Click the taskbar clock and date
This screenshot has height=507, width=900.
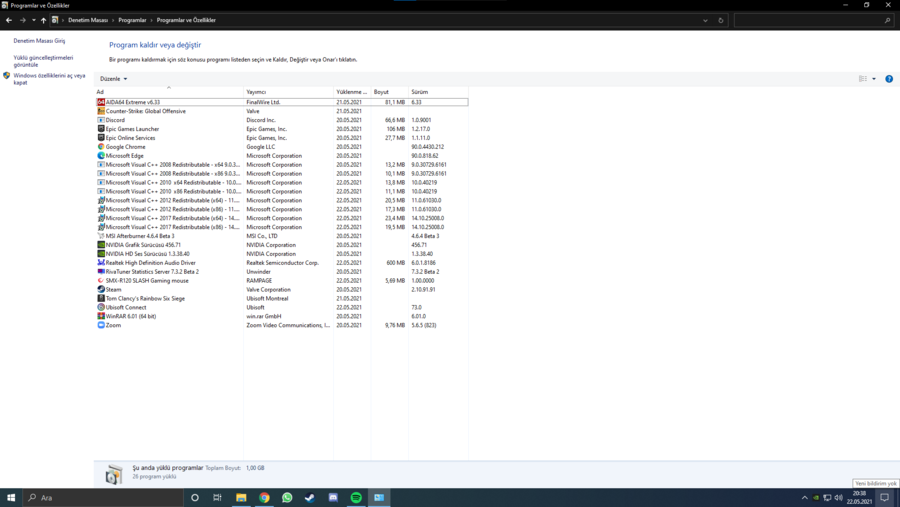pos(859,498)
